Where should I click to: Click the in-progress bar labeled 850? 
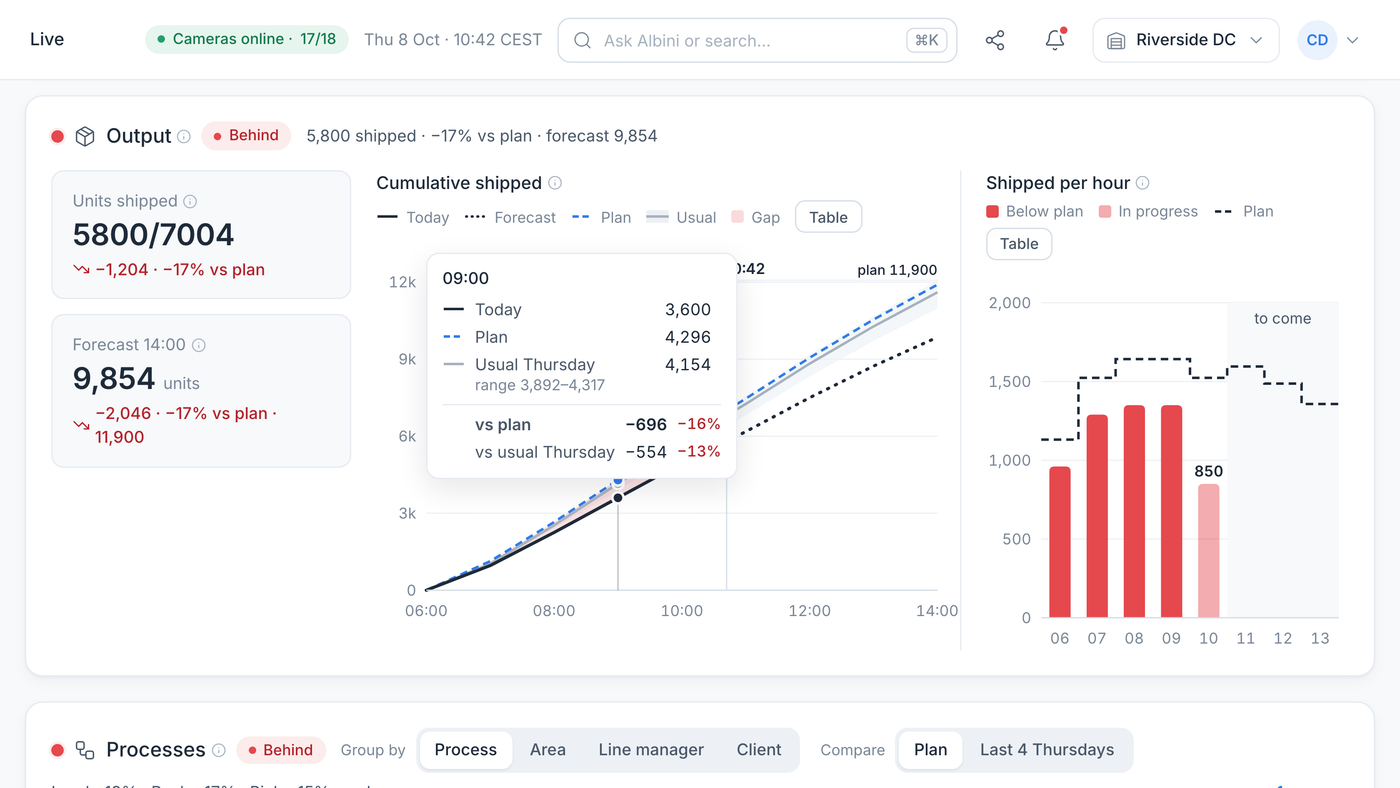pyautogui.click(x=1208, y=551)
